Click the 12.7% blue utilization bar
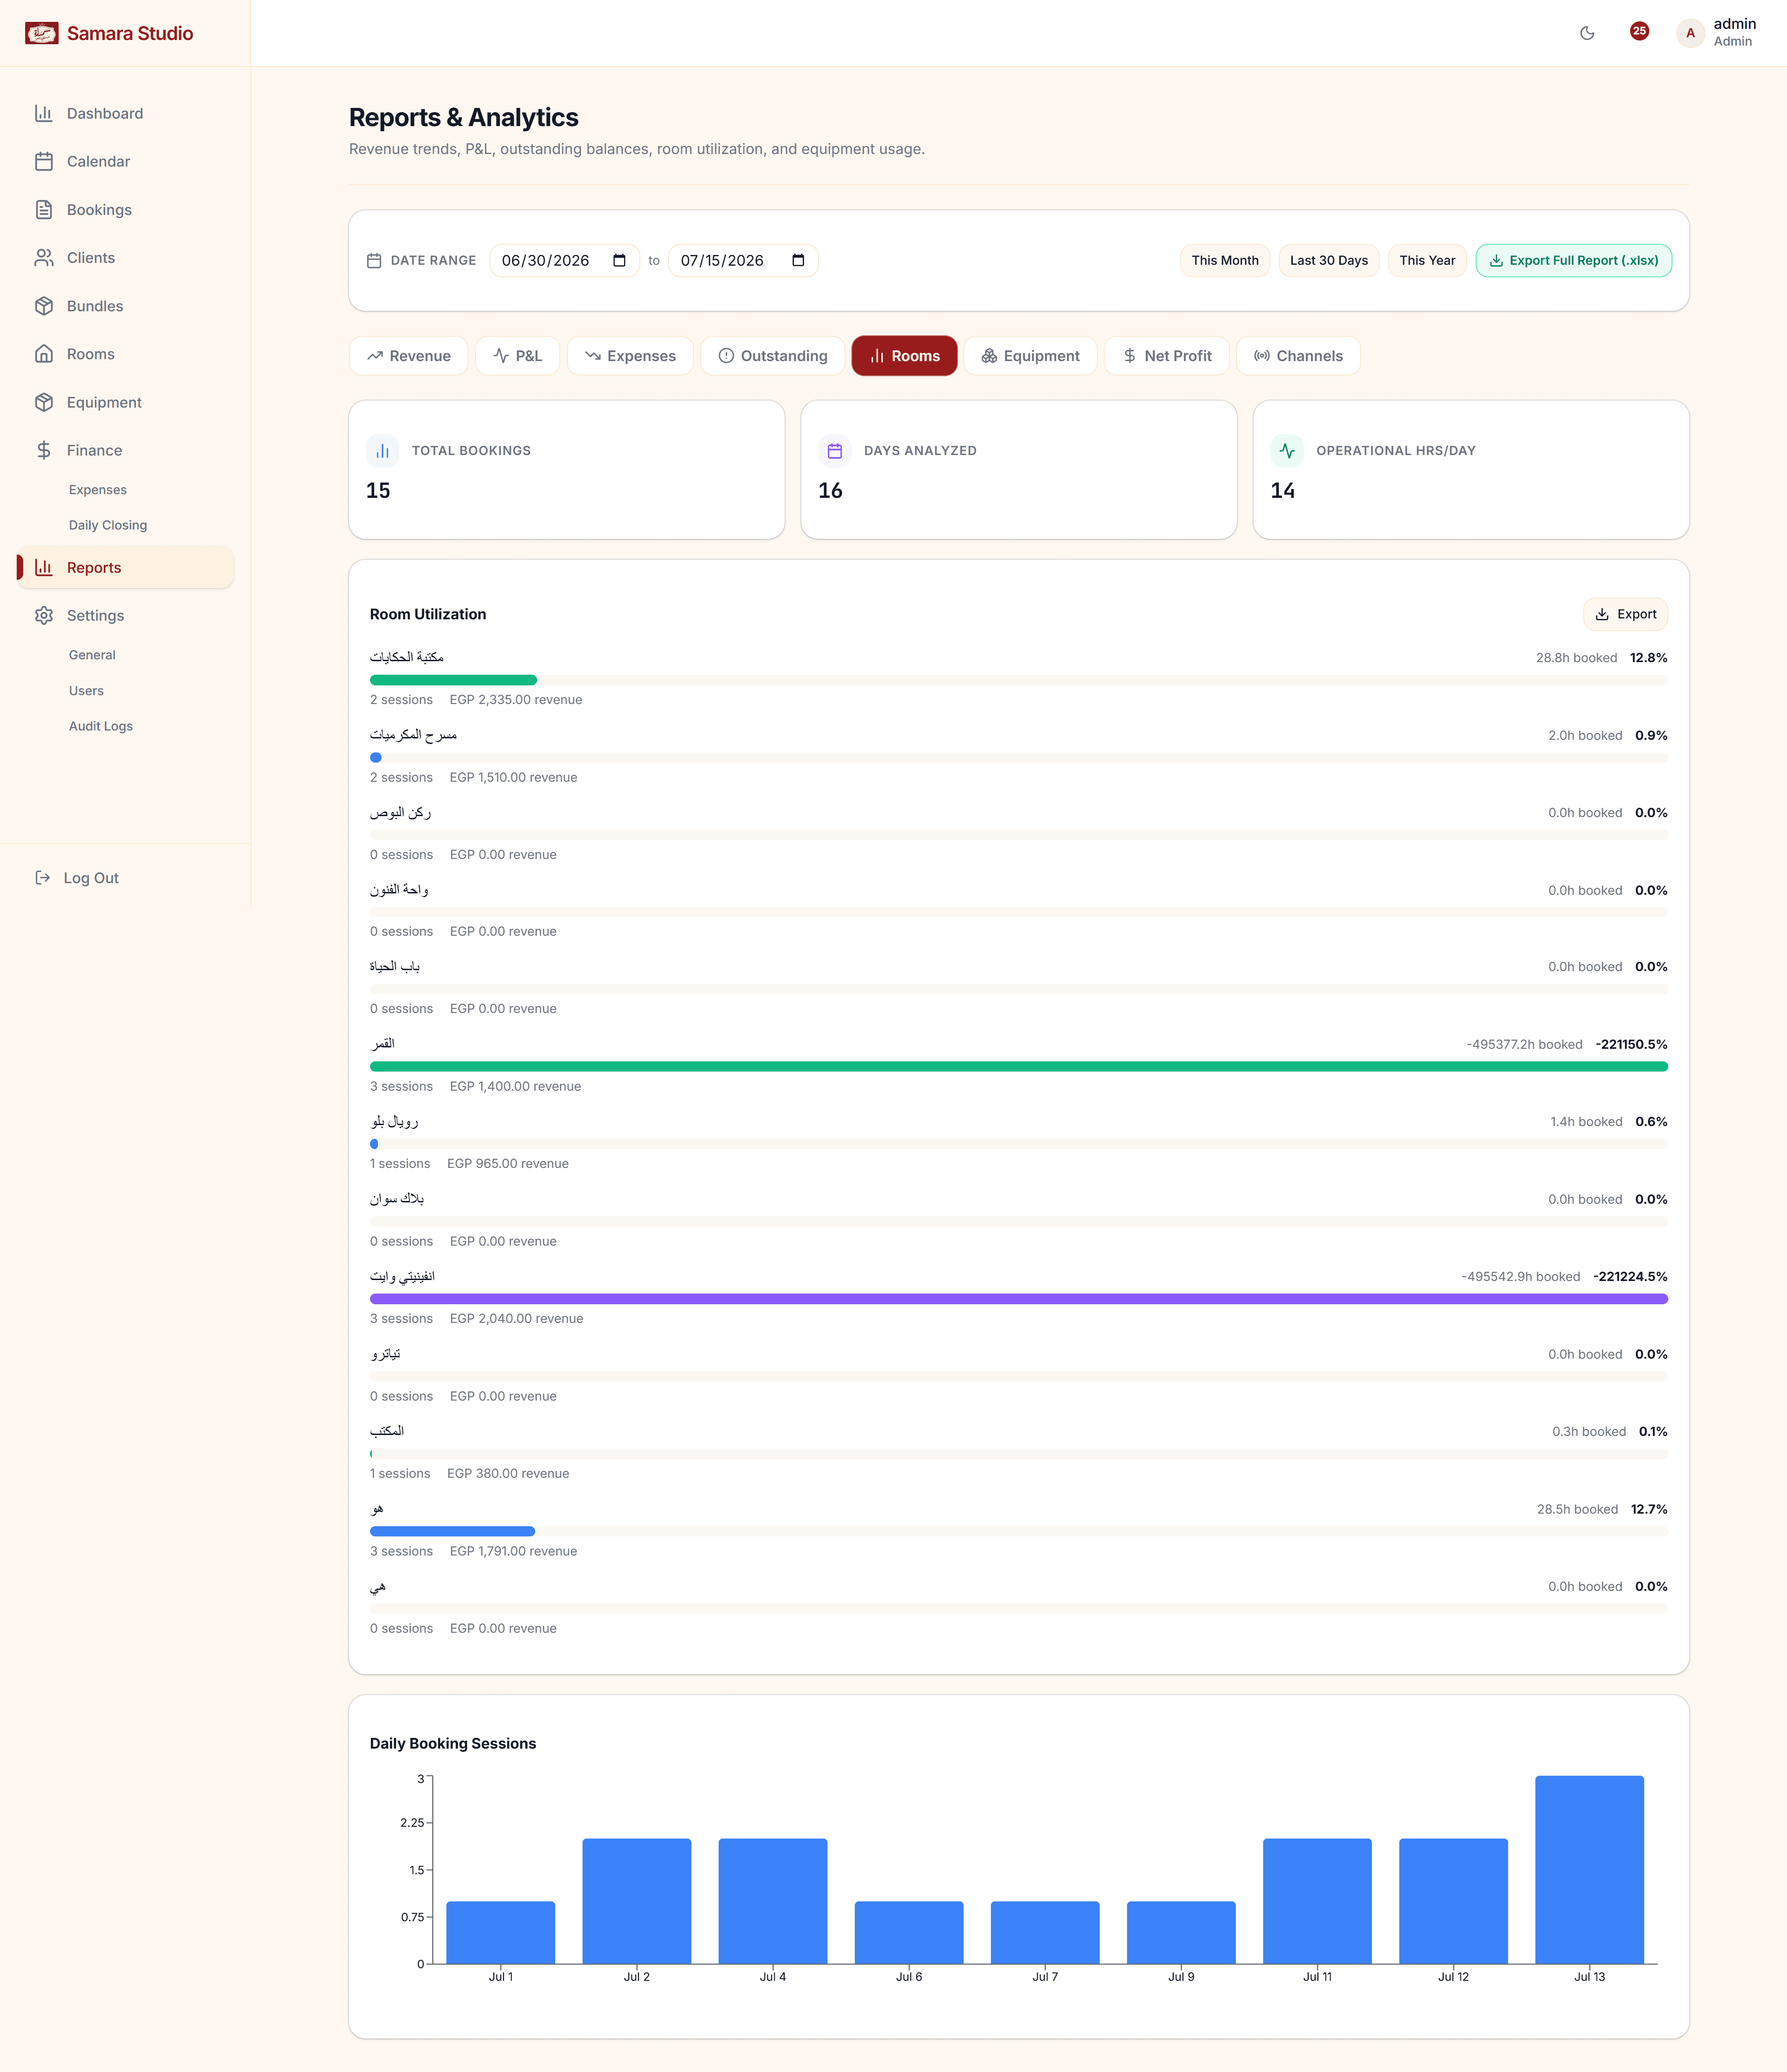This screenshot has width=1787, height=2072. 452,1531
